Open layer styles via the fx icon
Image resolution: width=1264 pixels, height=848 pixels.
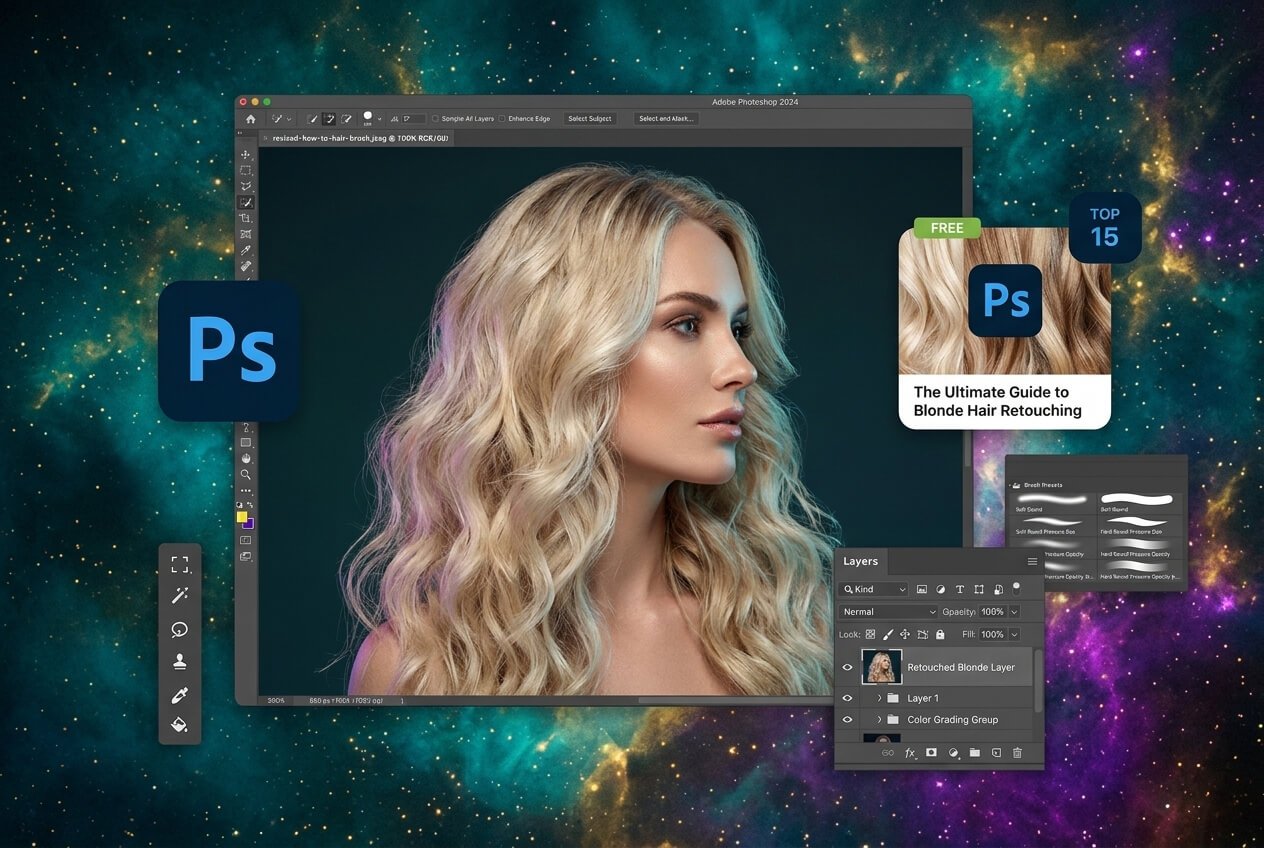pyautogui.click(x=910, y=754)
